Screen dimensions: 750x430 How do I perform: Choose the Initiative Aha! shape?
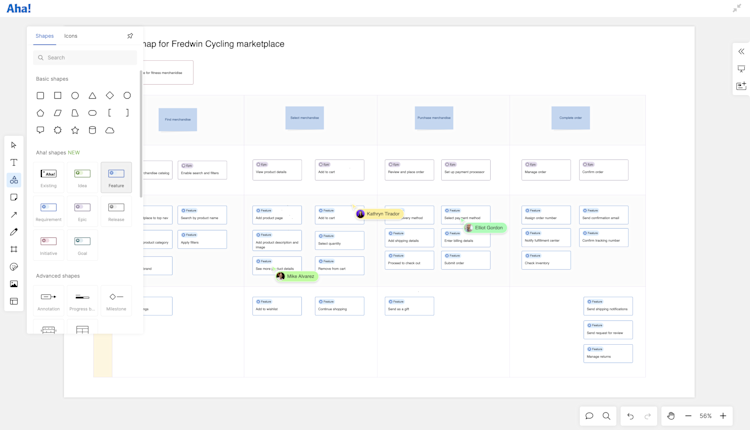(48, 245)
